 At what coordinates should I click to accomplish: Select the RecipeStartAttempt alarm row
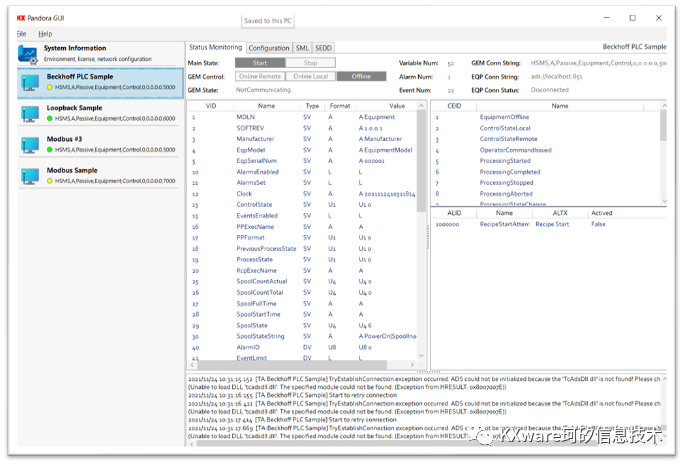point(548,224)
